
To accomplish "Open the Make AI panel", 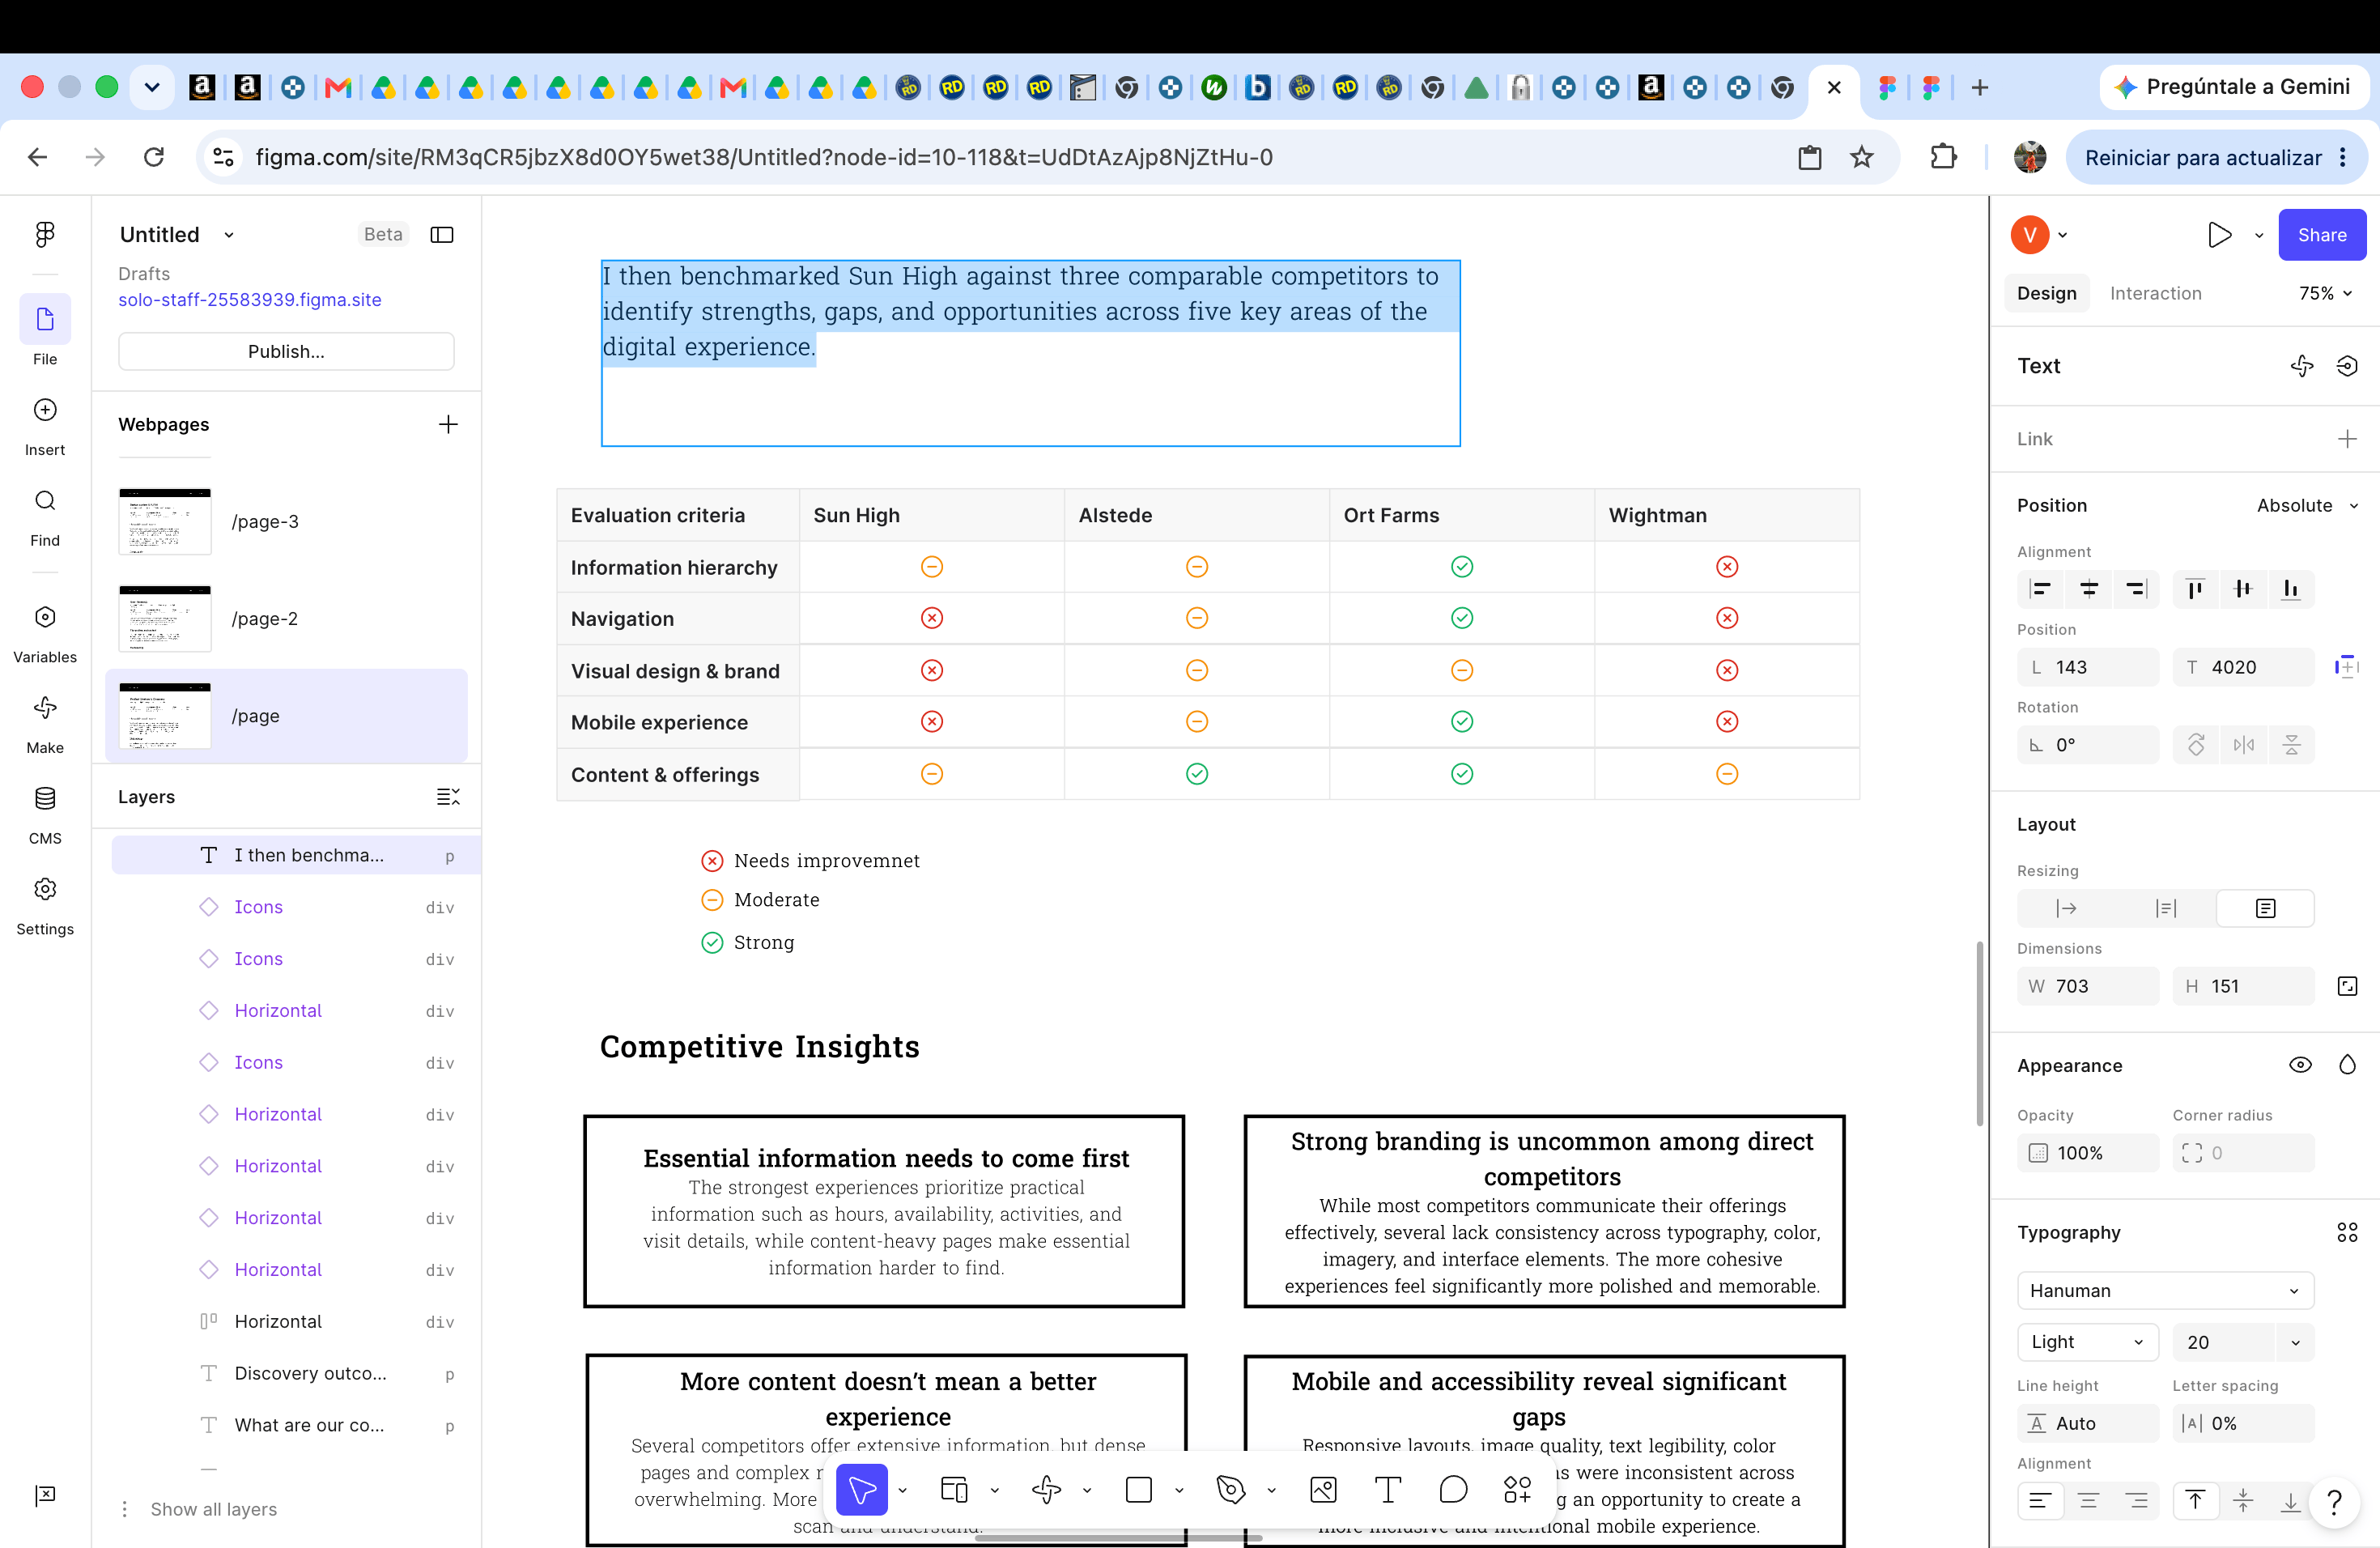I will [x=45, y=725].
